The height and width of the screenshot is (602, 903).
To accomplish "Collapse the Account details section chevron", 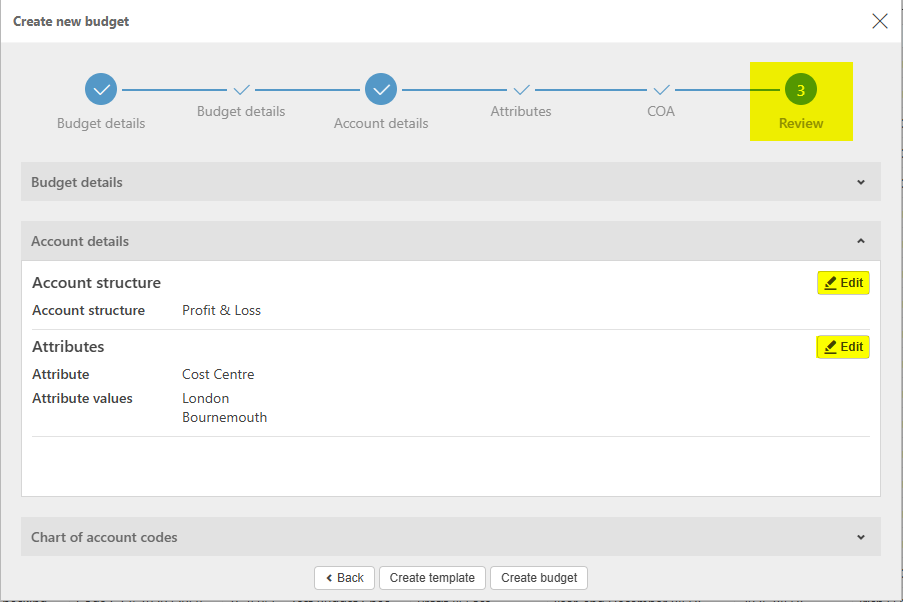I will click(861, 241).
